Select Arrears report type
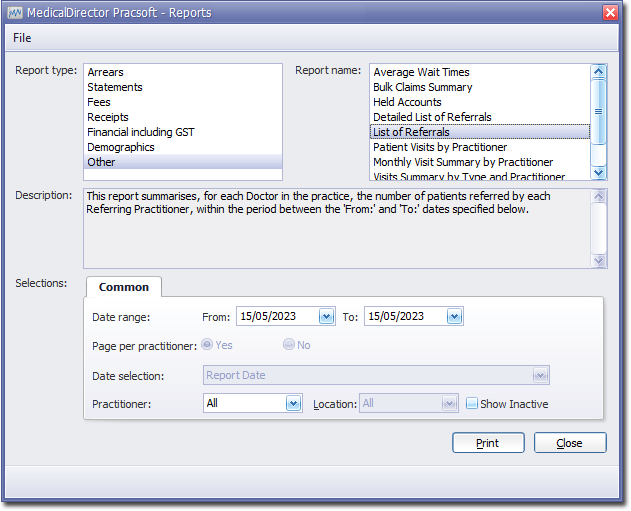This screenshot has width=631, height=511. click(106, 72)
